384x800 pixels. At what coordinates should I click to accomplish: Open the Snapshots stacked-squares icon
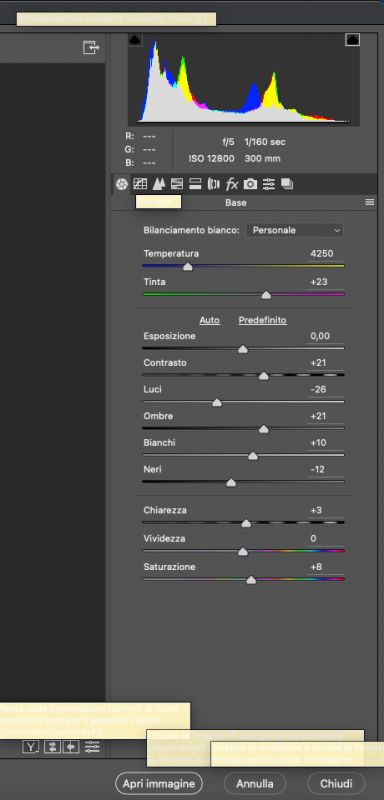coord(287,184)
